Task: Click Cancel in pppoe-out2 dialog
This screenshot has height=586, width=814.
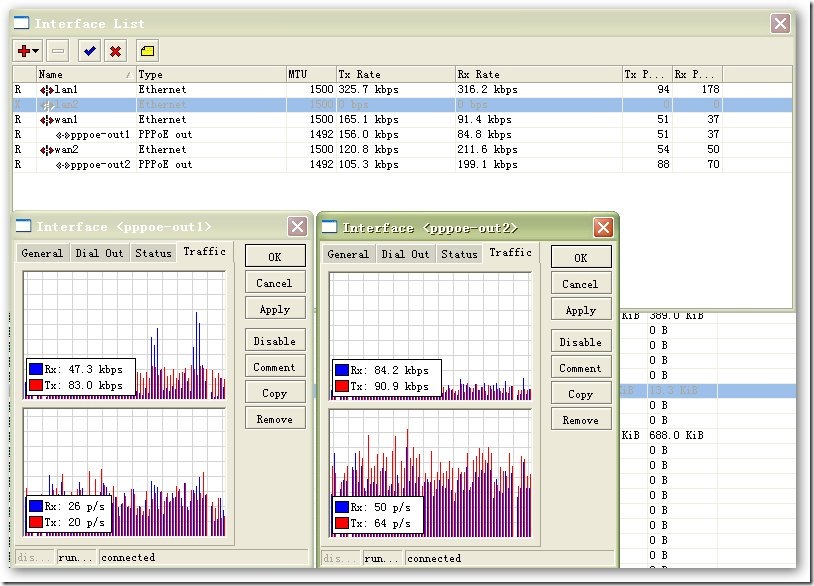Action: point(581,284)
